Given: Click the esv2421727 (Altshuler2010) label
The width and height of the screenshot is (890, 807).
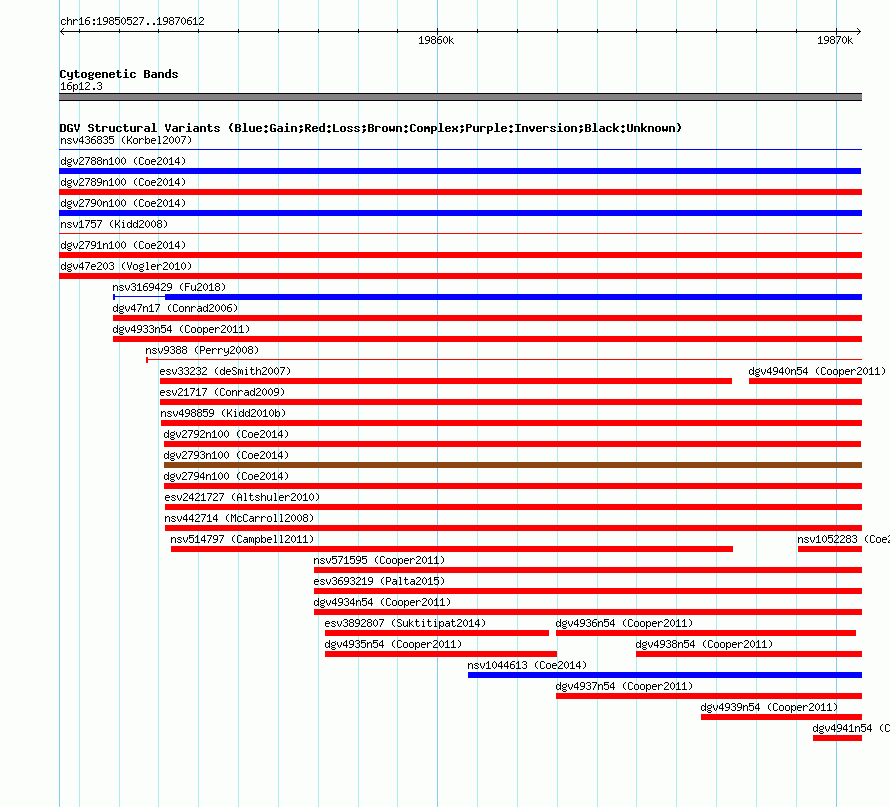Looking at the screenshot, I should pyautogui.click(x=242, y=497).
